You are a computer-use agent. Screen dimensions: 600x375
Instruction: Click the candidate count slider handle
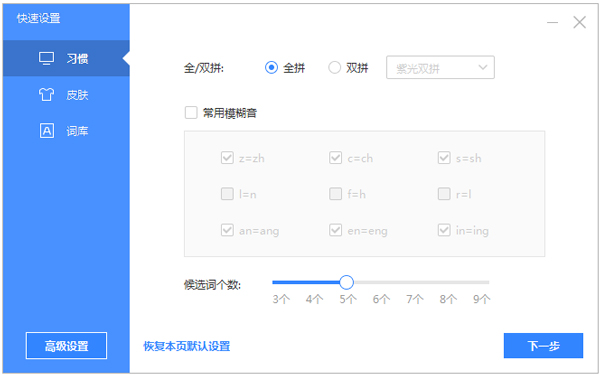pos(347,282)
